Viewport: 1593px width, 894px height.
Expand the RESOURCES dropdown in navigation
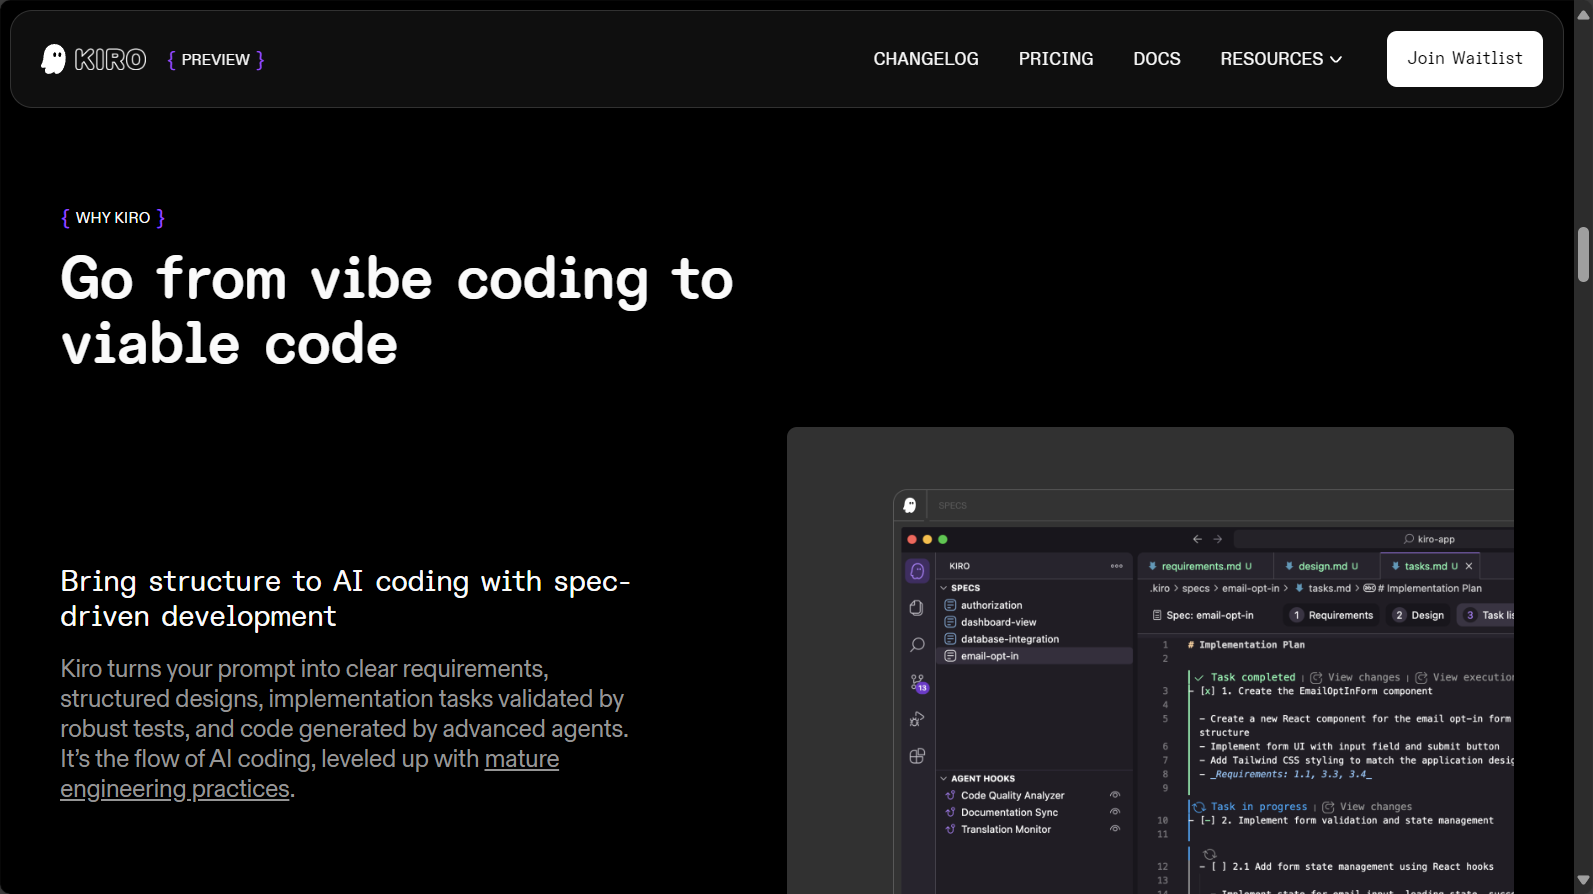point(1281,59)
